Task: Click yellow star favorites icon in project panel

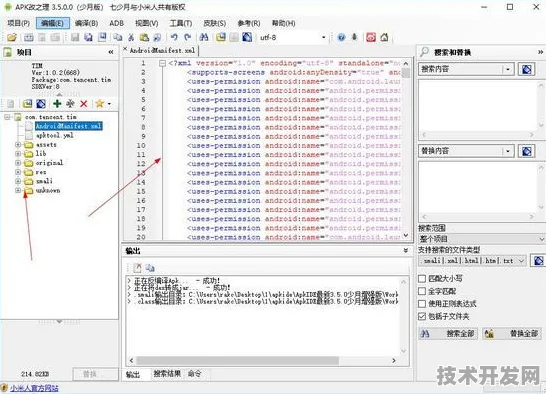Action: click(100, 103)
